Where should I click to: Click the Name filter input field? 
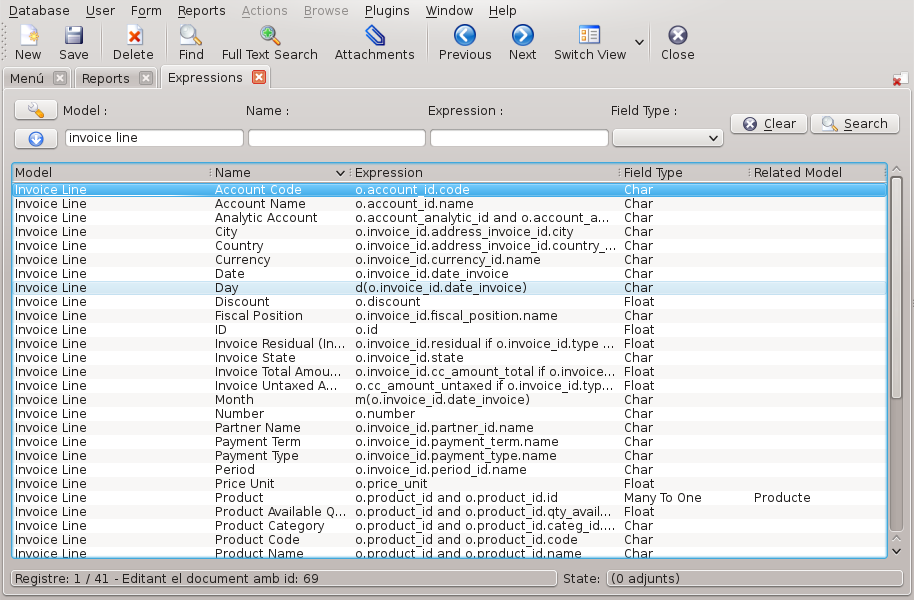tap(337, 138)
